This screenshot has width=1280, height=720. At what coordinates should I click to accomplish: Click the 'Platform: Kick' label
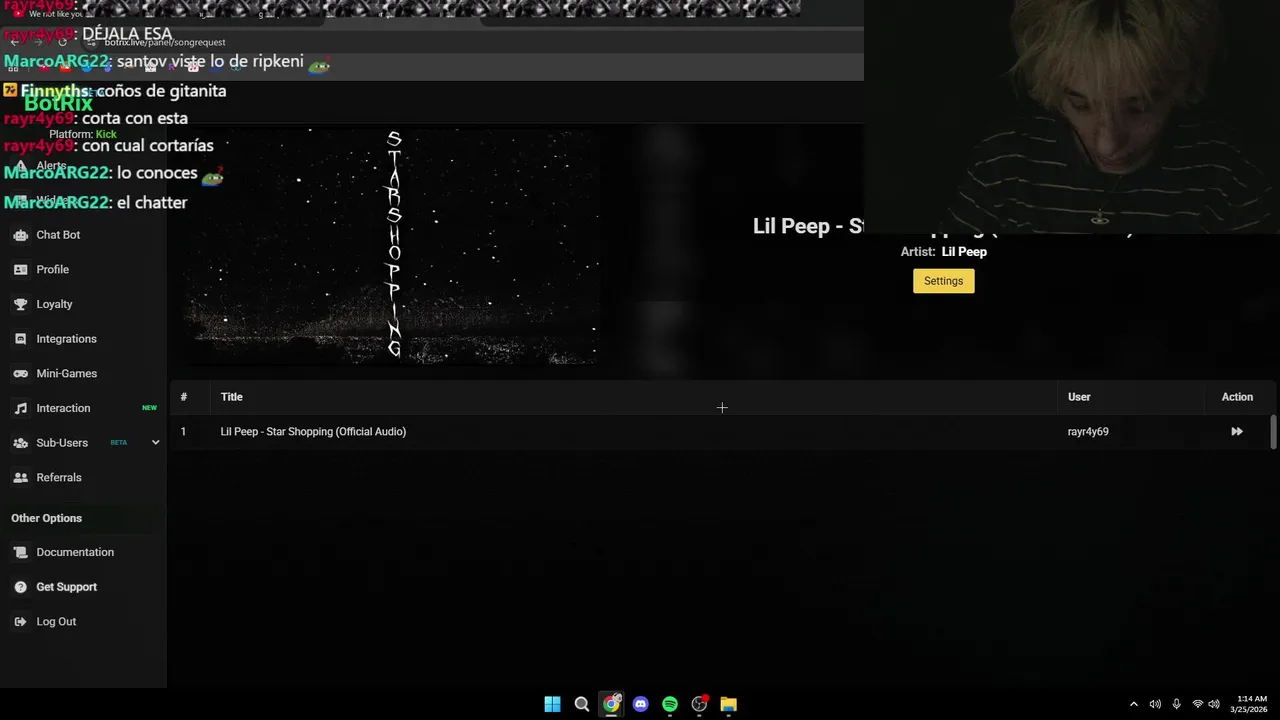tap(83, 134)
